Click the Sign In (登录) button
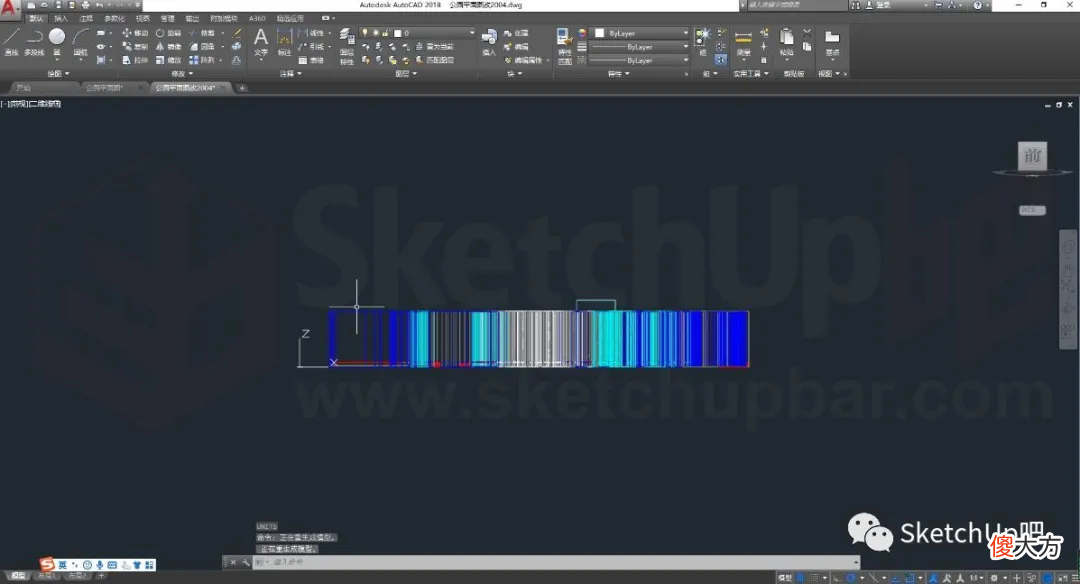The image size is (1080, 584). pyautogui.click(x=880, y=5)
